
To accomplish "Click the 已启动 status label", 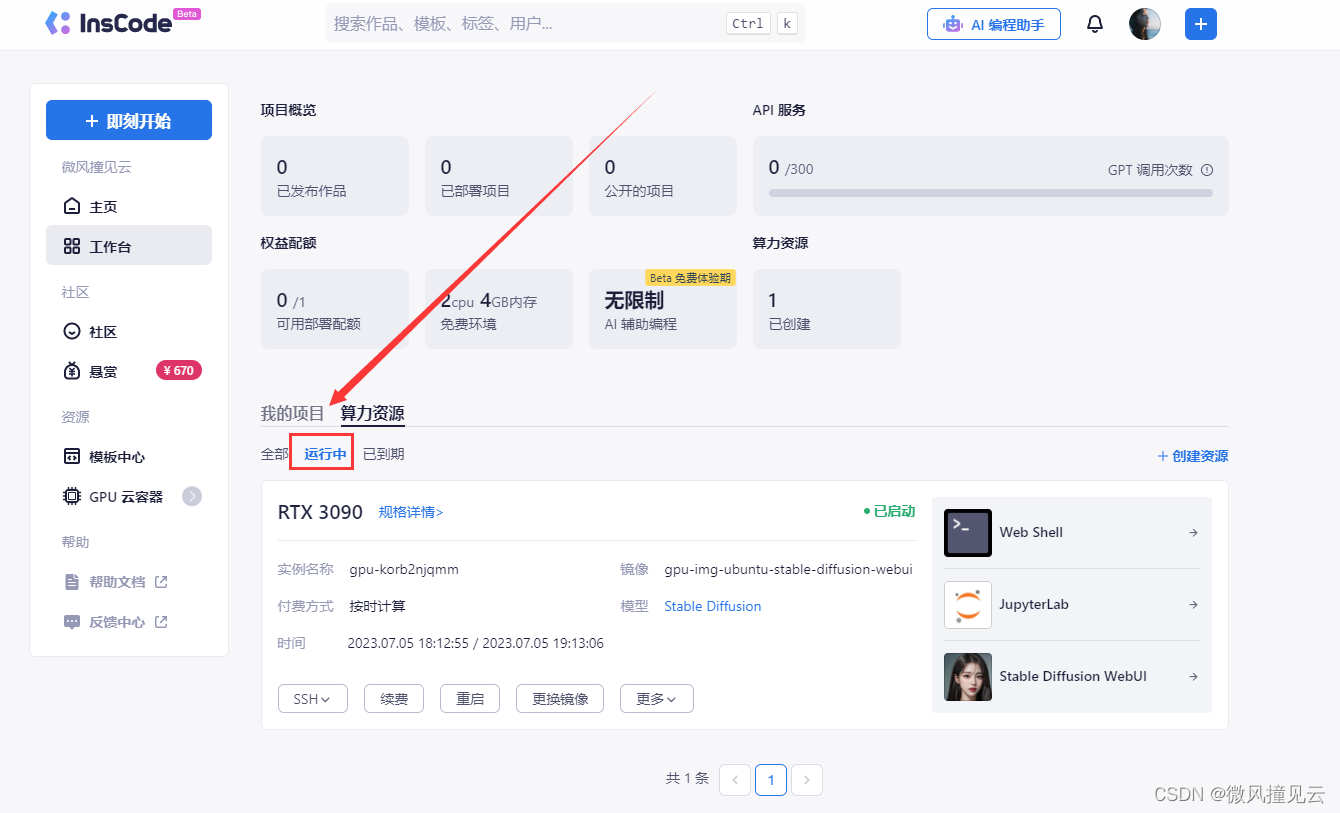I will click(x=890, y=511).
